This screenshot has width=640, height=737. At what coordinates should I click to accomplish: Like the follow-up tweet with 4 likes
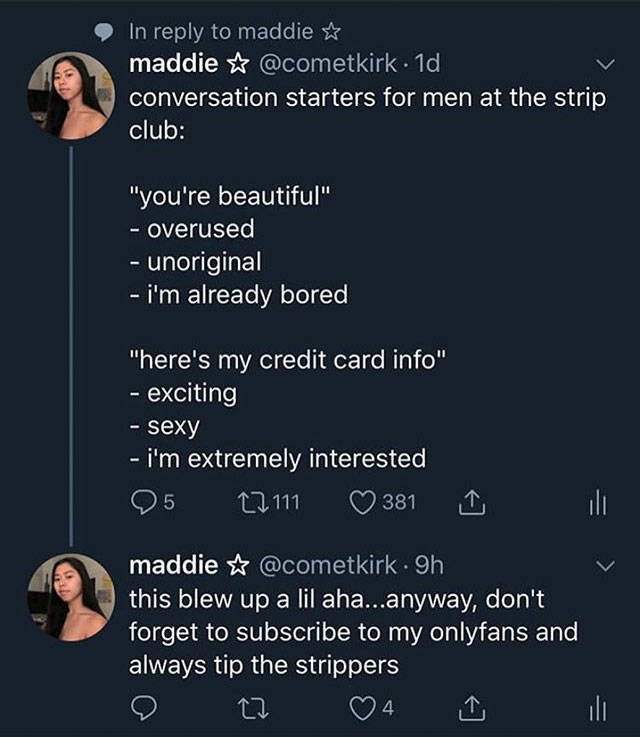click(x=362, y=708)
